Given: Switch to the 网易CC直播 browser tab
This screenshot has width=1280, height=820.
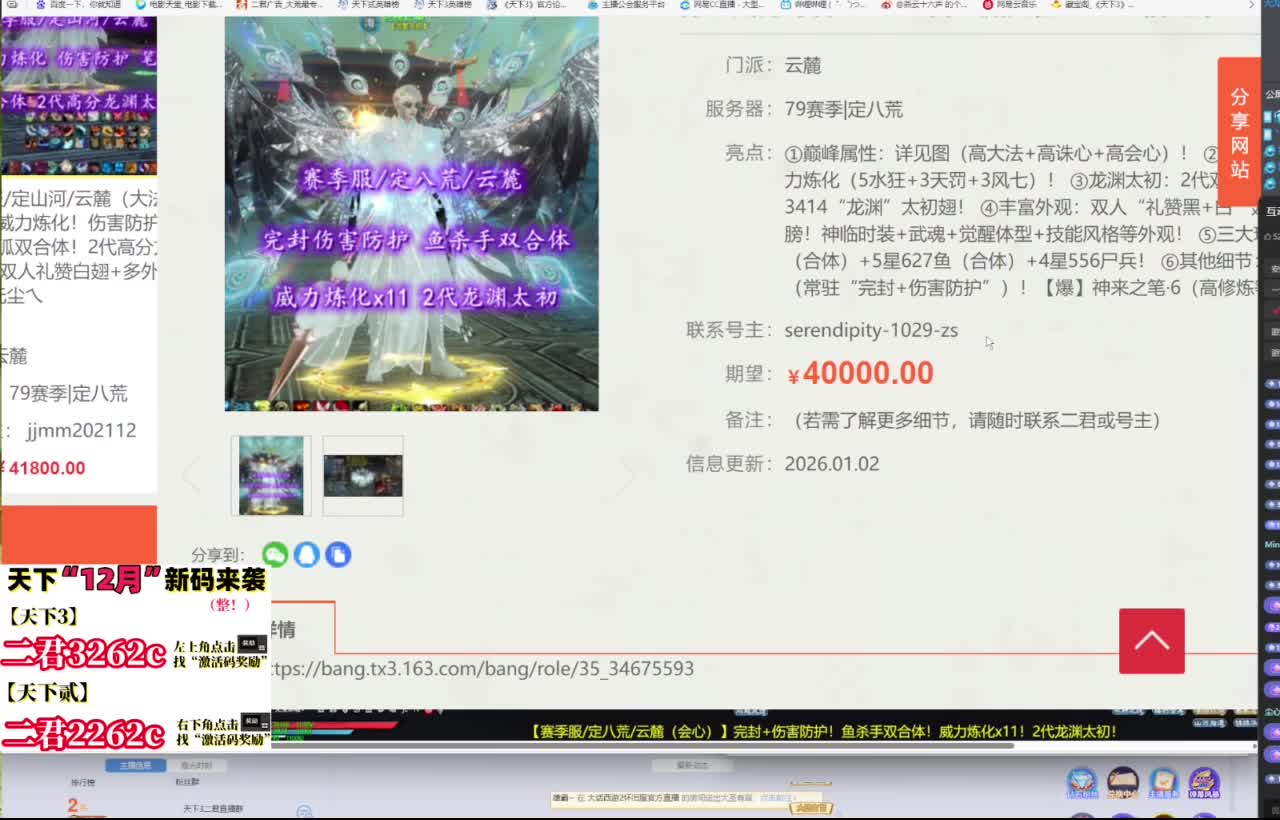Looking at the screenshot, I should (720, 5).
